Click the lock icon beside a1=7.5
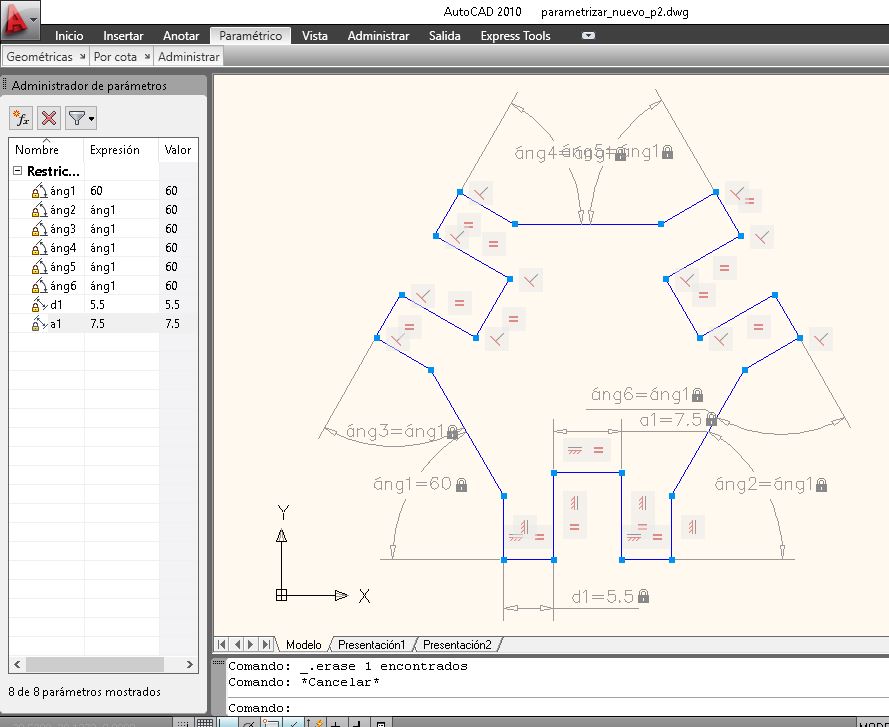This screenshot has height=727, width=889. [711, 420]
